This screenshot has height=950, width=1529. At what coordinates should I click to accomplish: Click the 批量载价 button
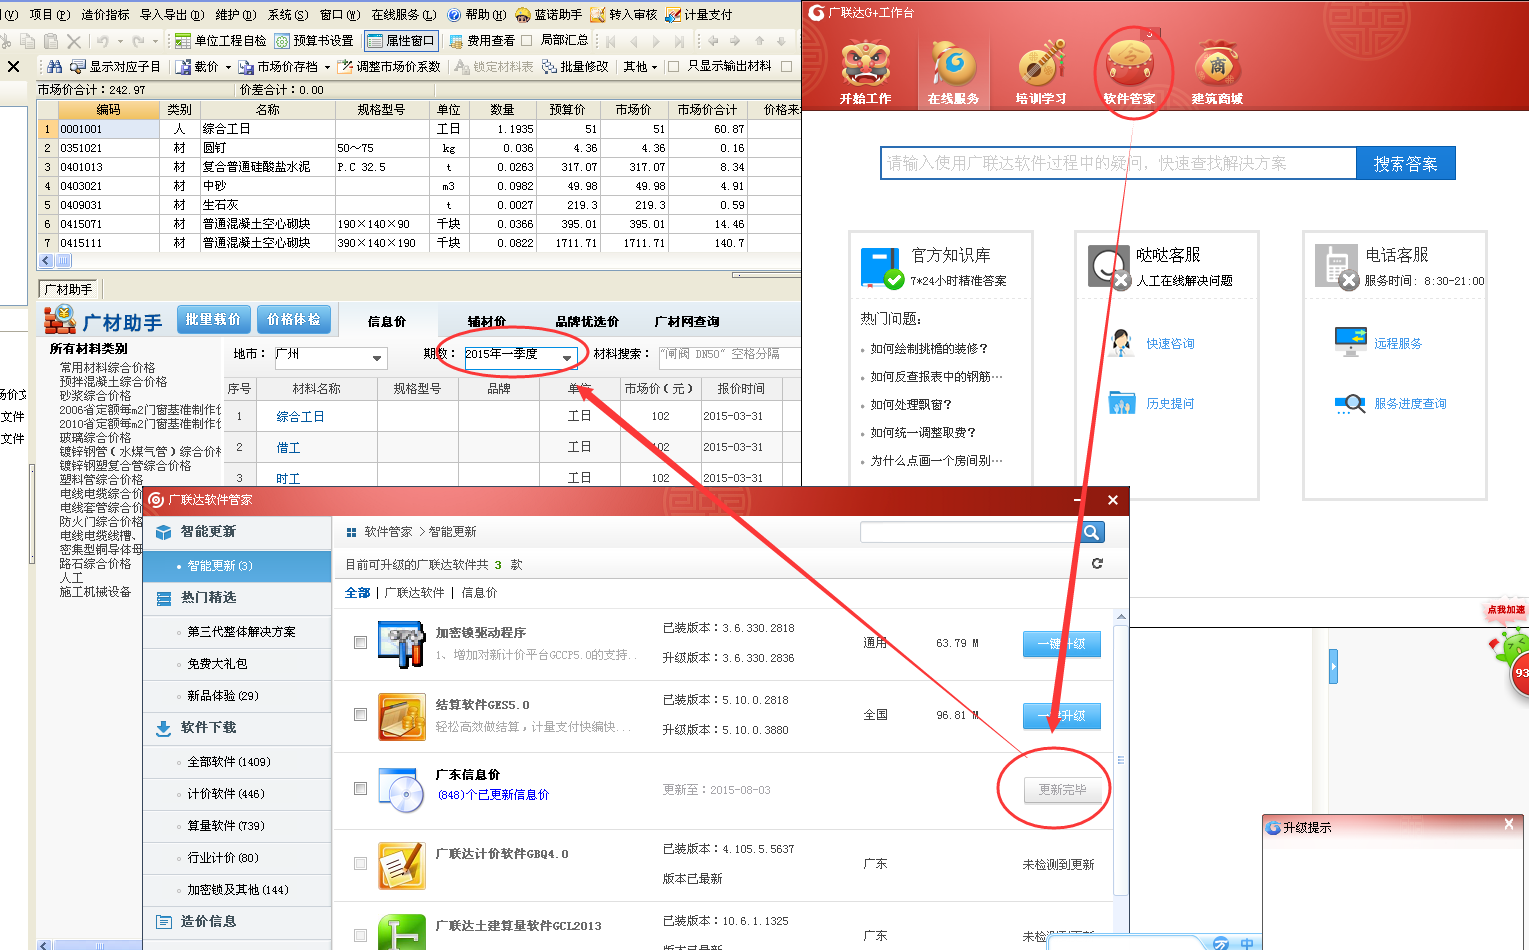click(x=213, y=319)
